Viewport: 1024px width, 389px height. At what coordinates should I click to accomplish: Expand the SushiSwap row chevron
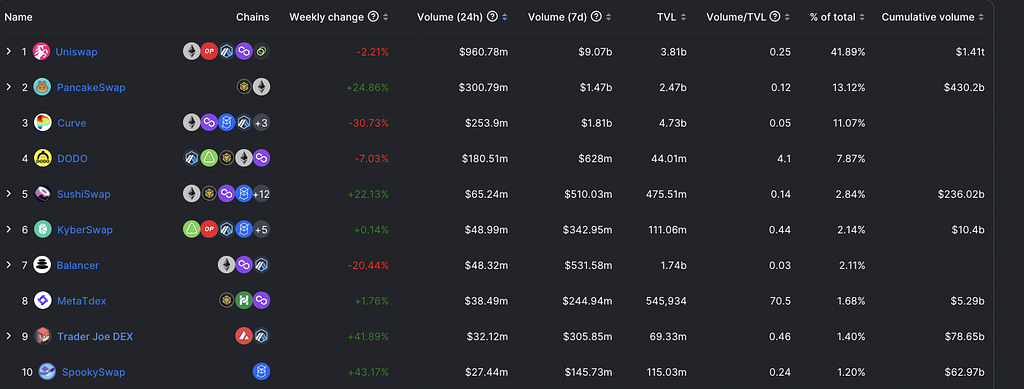click(8, 194)
